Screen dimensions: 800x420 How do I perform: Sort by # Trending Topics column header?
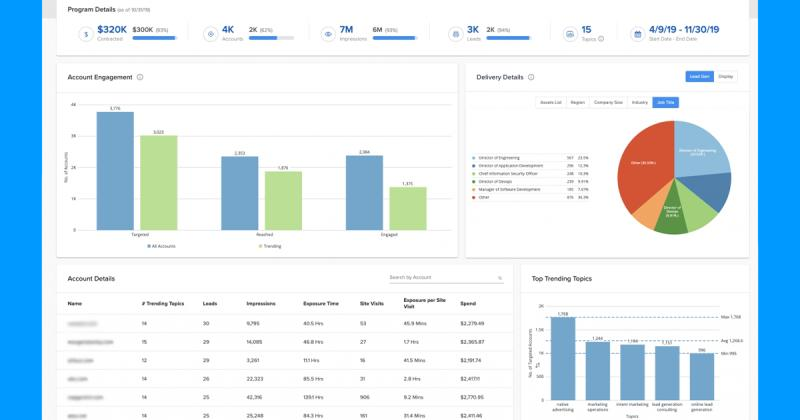[x=163, y=304]
